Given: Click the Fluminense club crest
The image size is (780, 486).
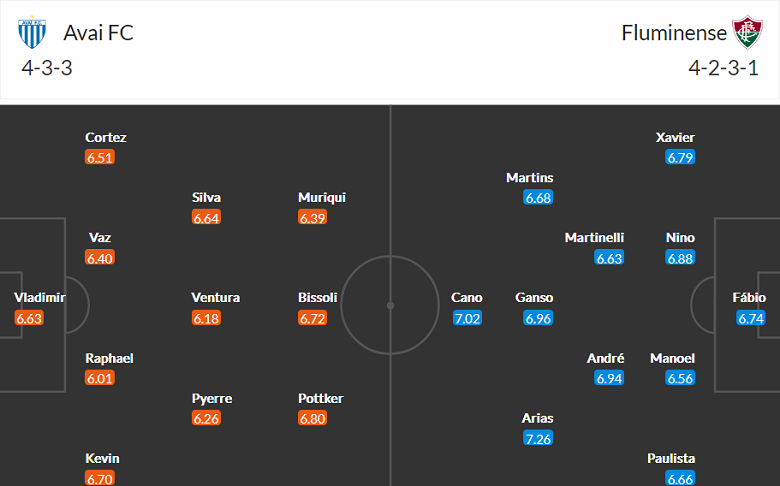Looking at the screenshot, I should coord(746,33).
